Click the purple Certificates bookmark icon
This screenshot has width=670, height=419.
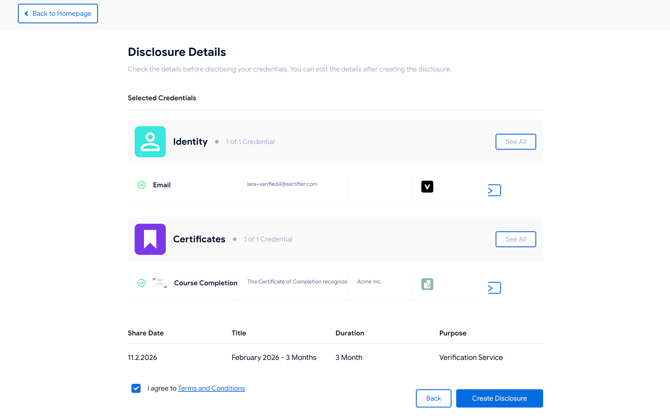[x=150, y=239]
